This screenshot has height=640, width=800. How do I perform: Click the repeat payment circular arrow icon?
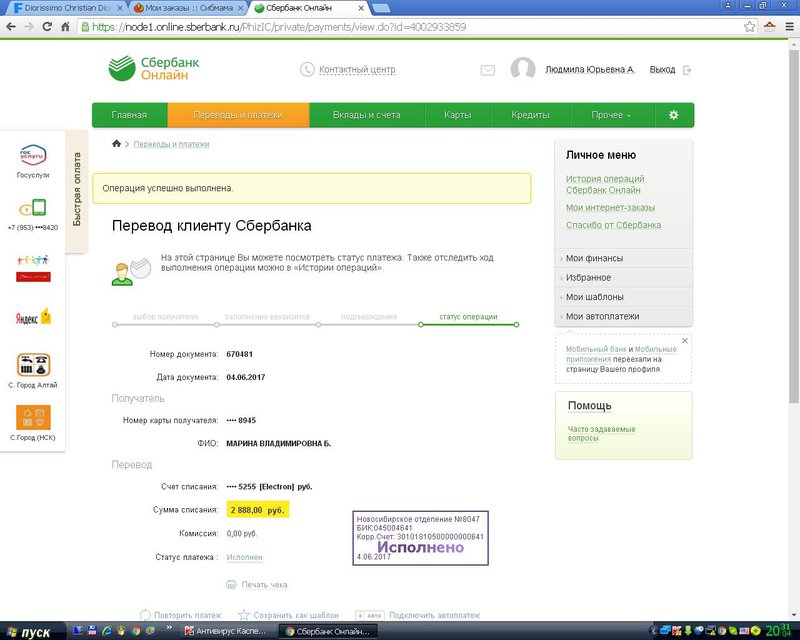pyautogui.click(x=145, y=615)
